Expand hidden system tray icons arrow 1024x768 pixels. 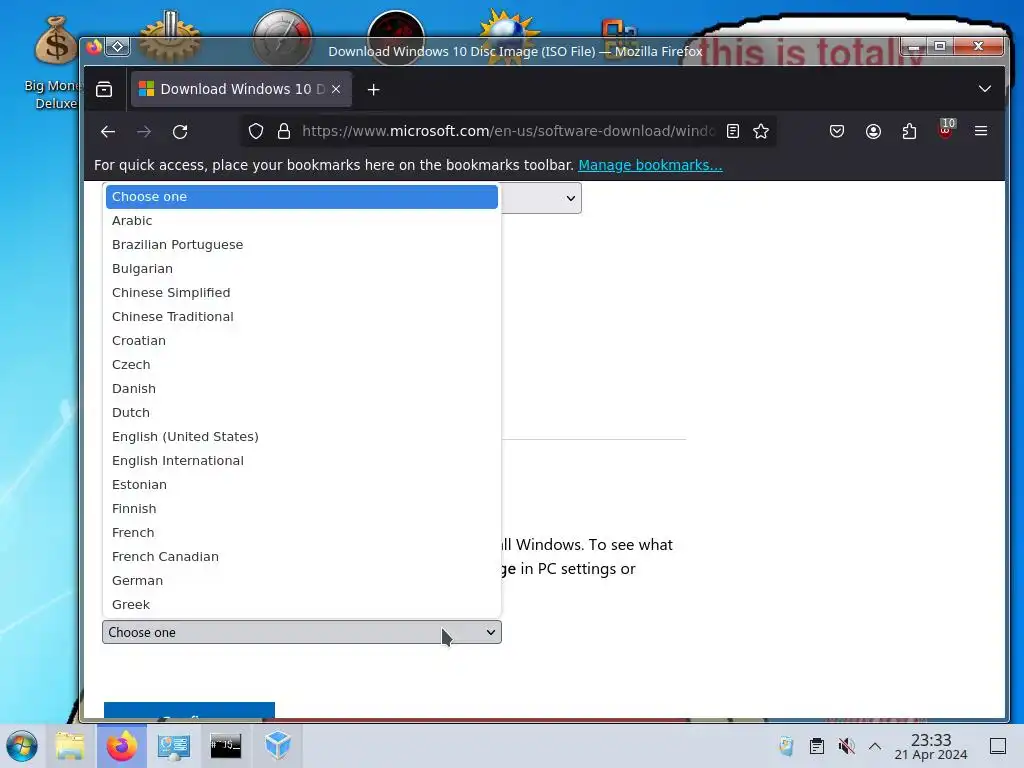(x=875, y=746)
